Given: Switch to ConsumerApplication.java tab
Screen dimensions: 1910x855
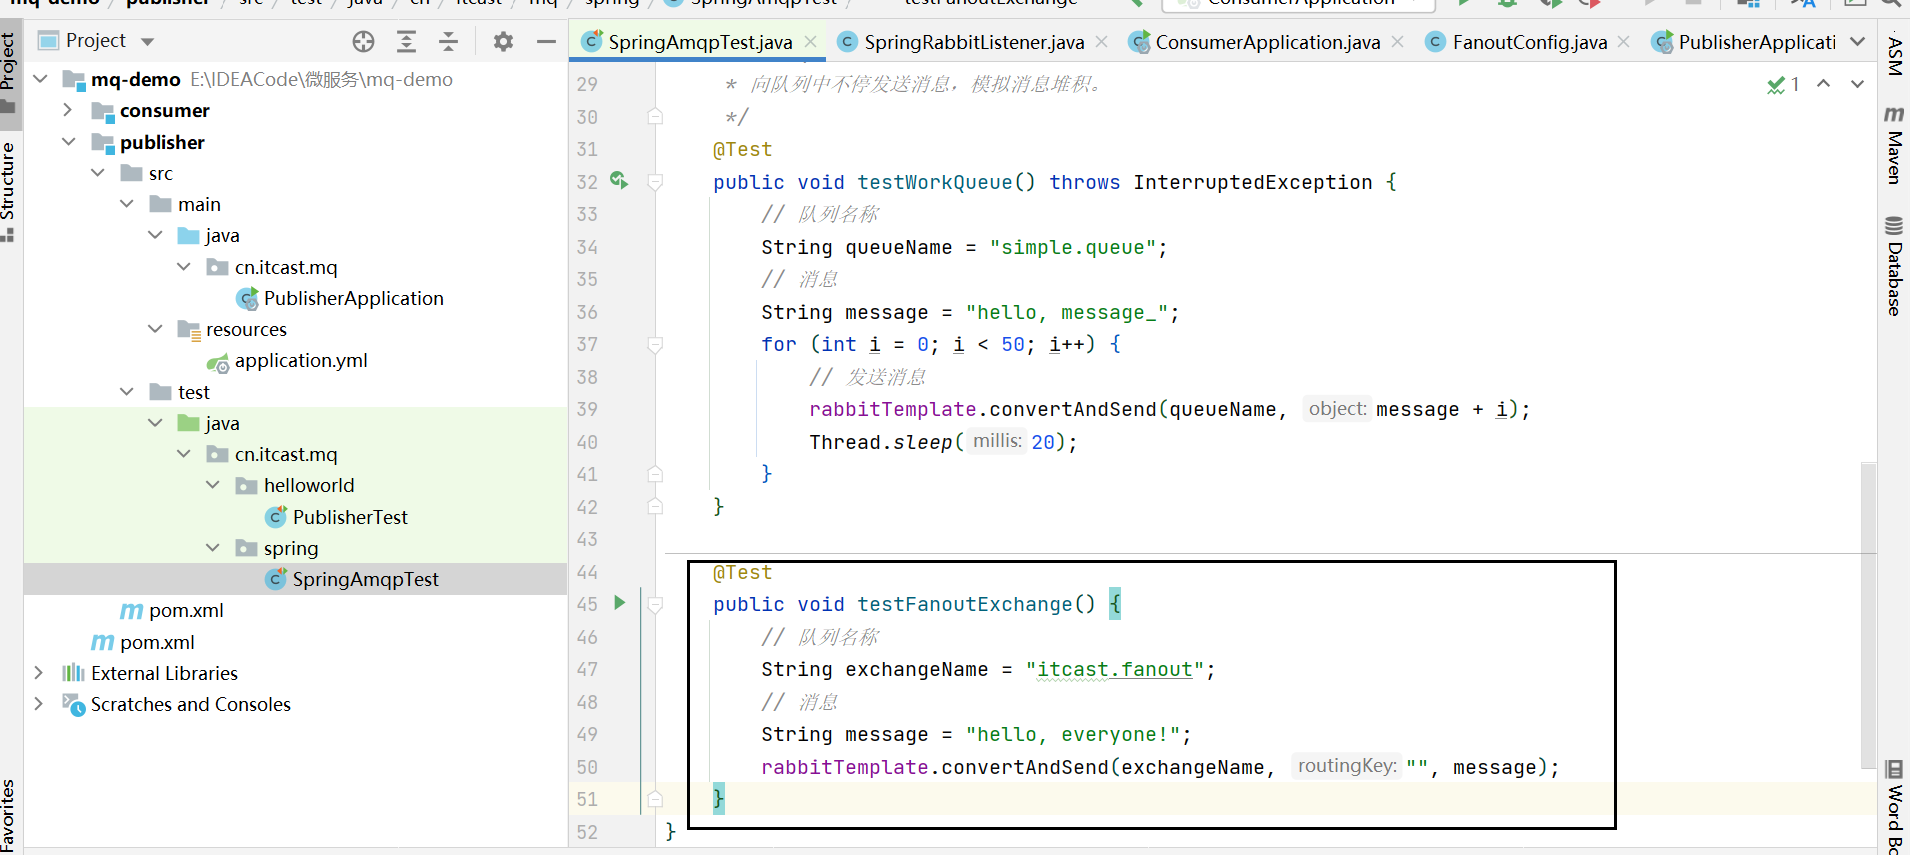Looking at the screenshot, I should coord(1267,42).
